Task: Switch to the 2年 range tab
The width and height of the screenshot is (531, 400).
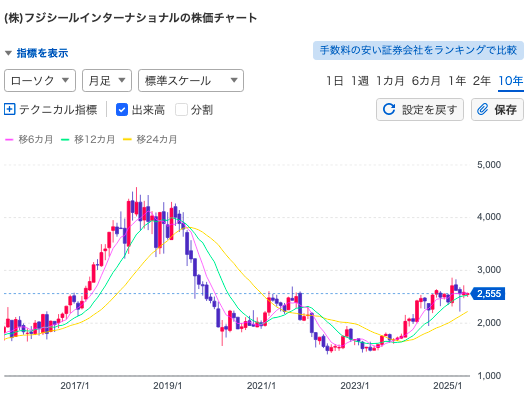Action: pyautogui.click(x=482, y=81)
